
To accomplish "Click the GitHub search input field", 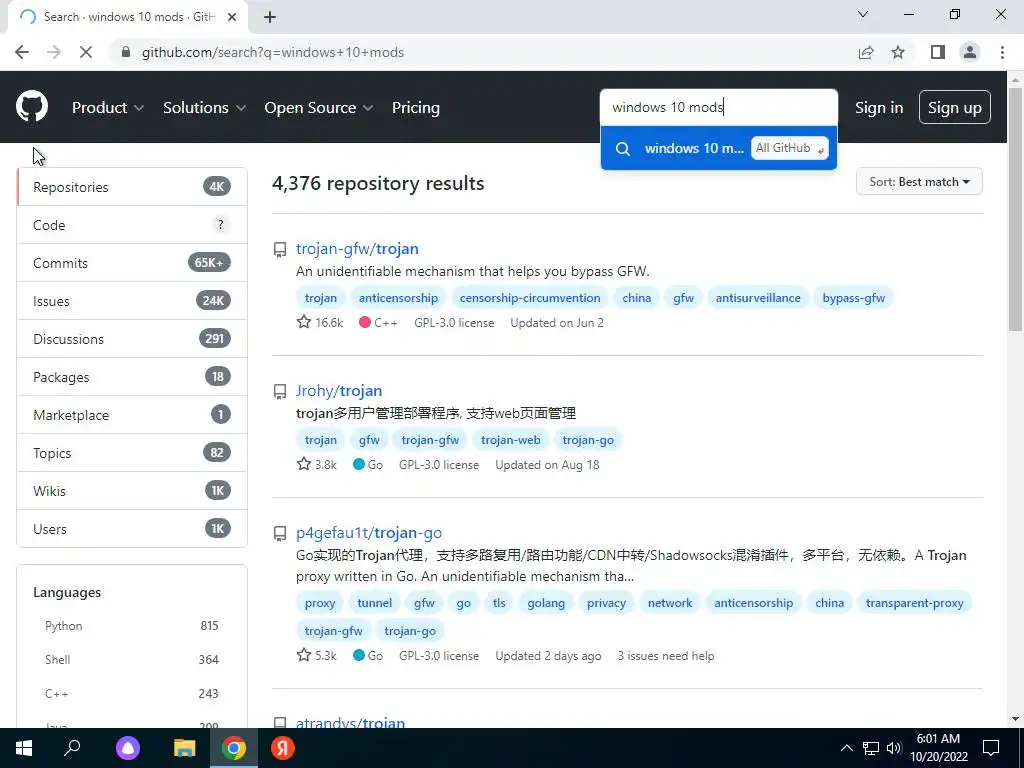I will 718,107.
